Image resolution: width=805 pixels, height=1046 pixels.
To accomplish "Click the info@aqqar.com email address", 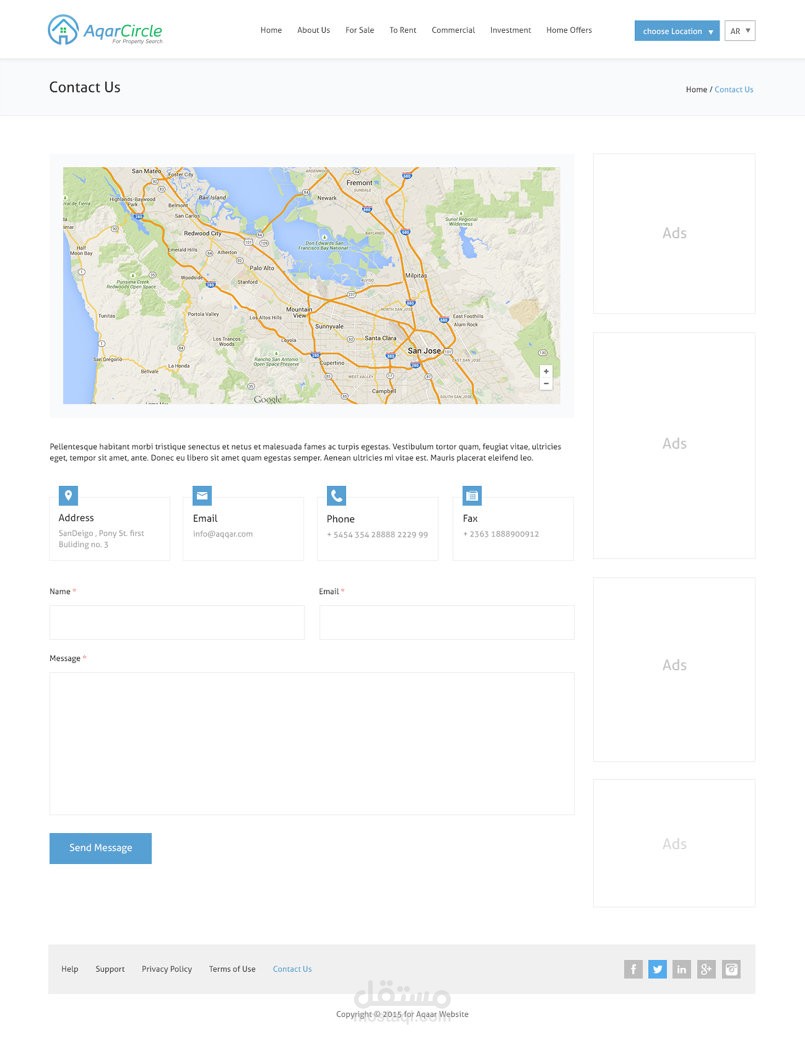I will coord(223,534).
